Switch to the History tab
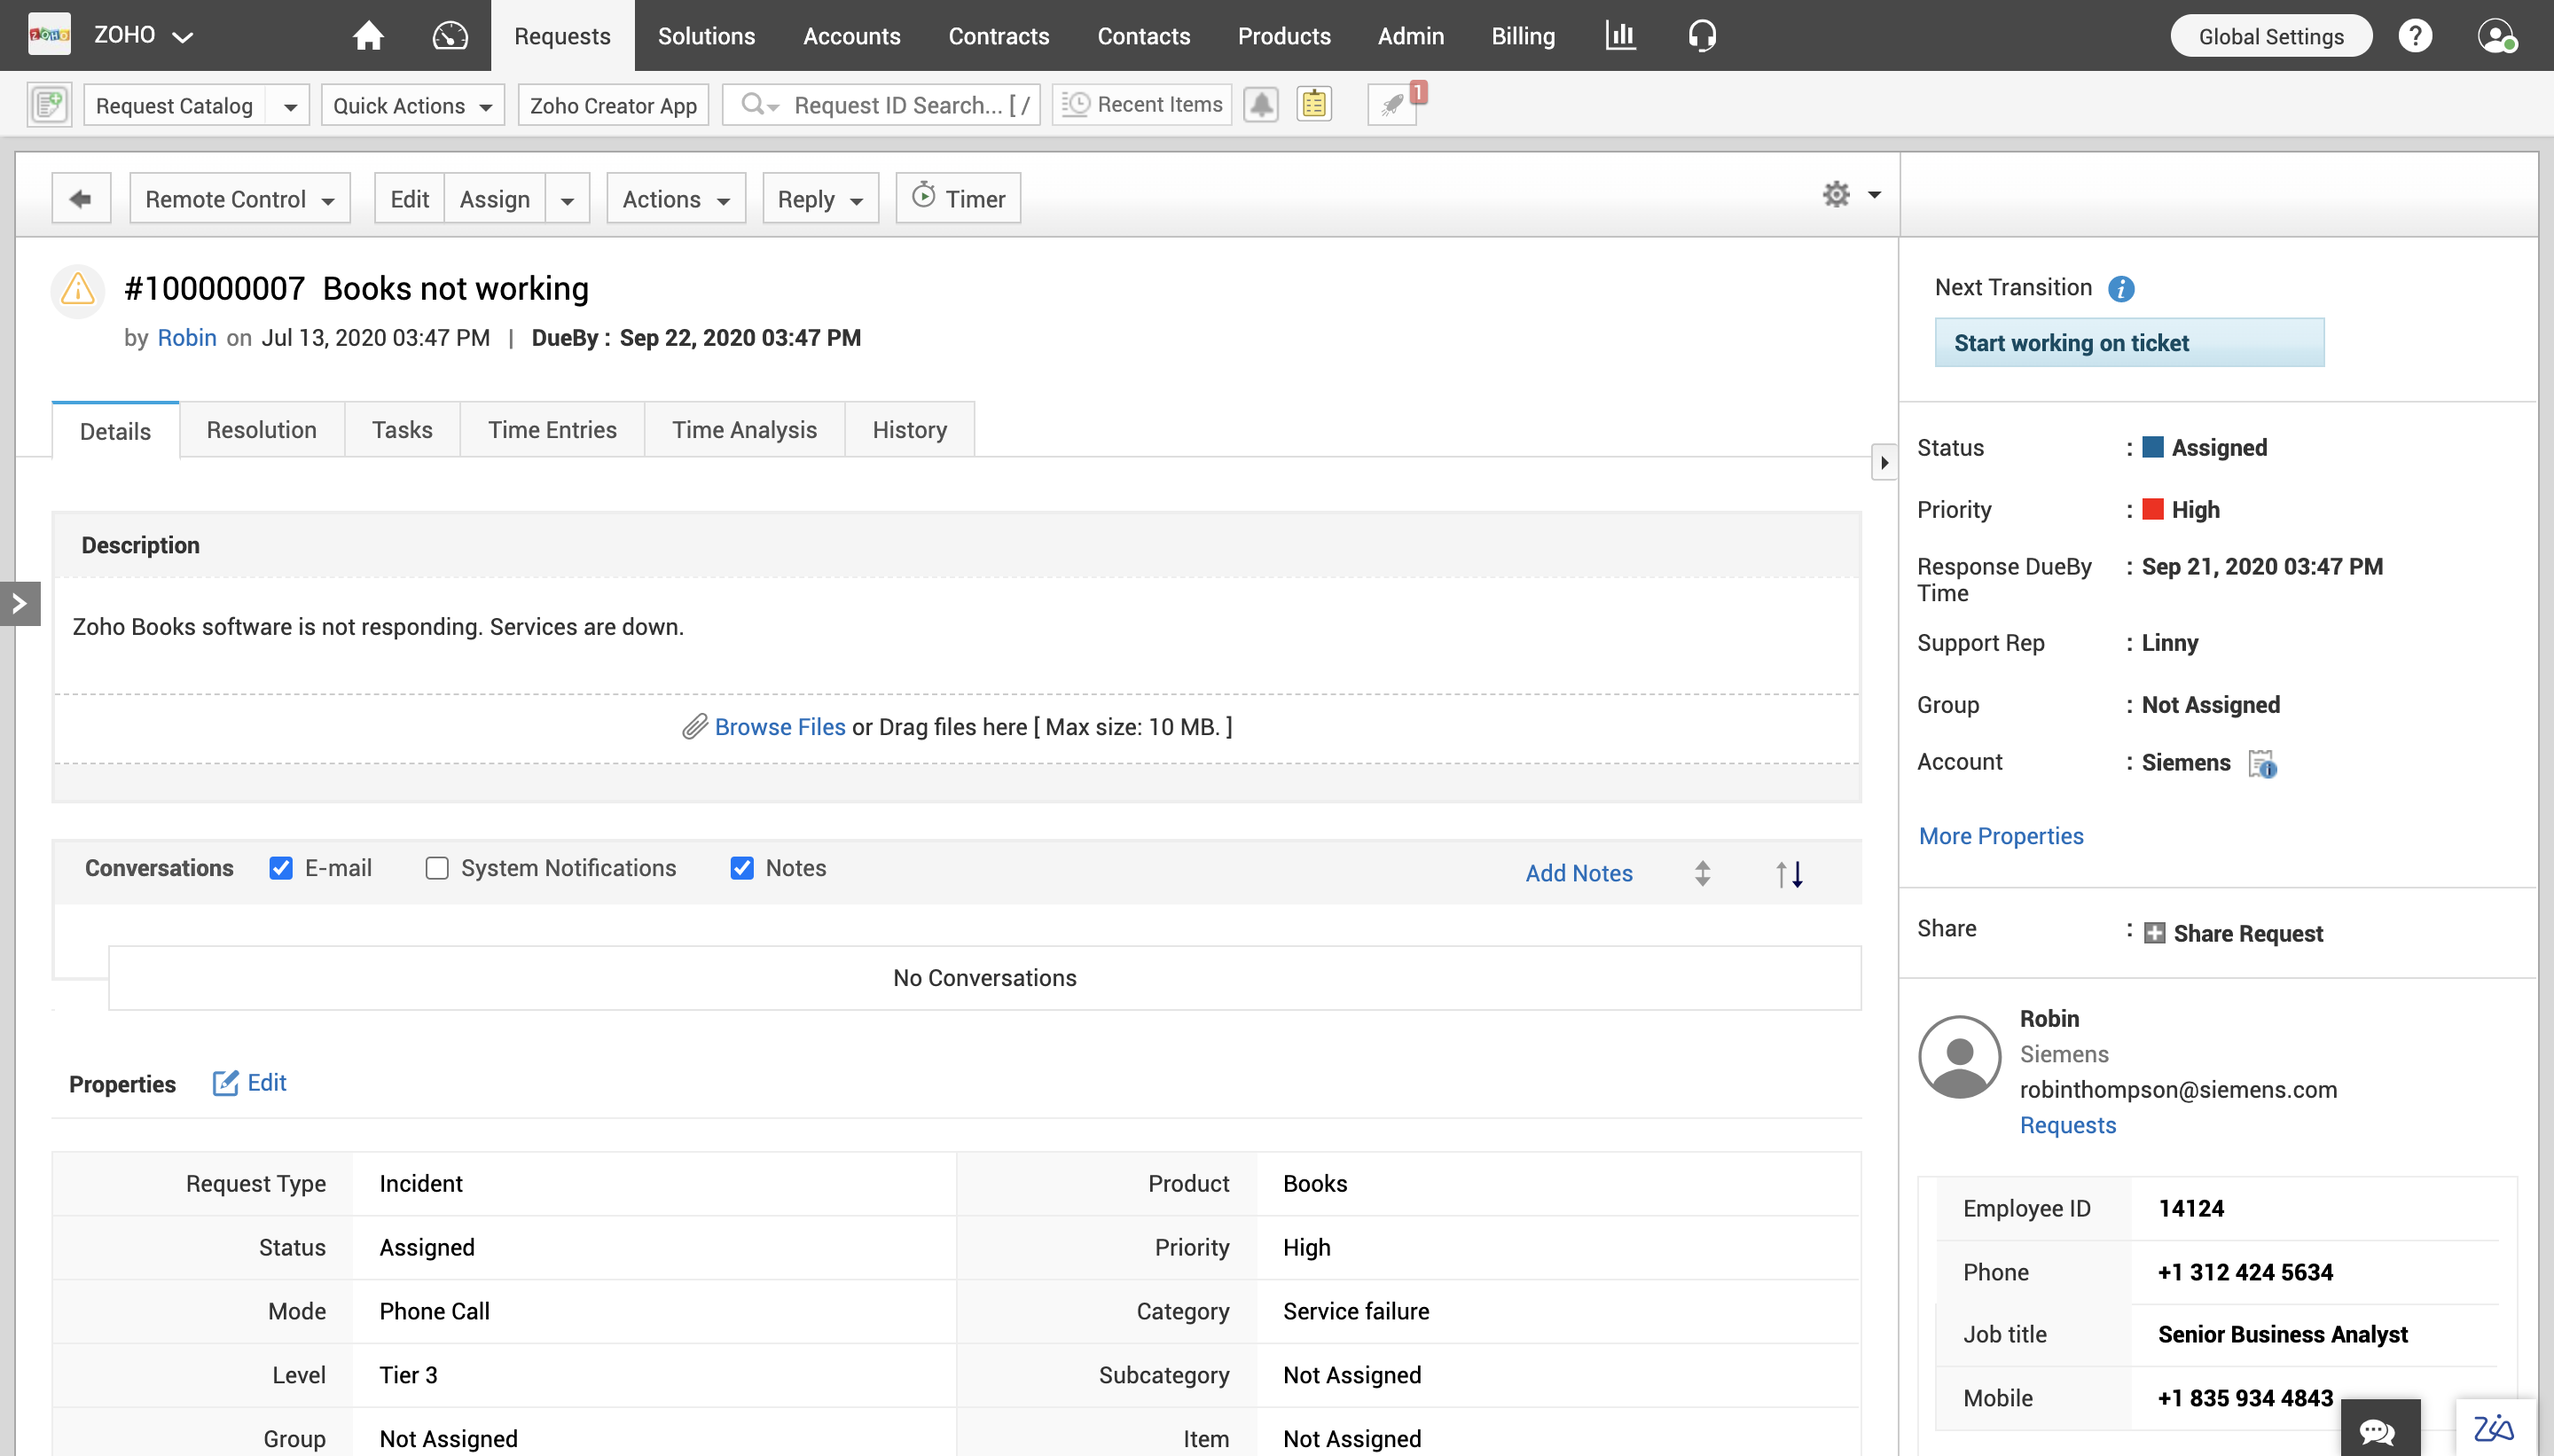Screen dimensions: 2554x1456 pos(909,428)
